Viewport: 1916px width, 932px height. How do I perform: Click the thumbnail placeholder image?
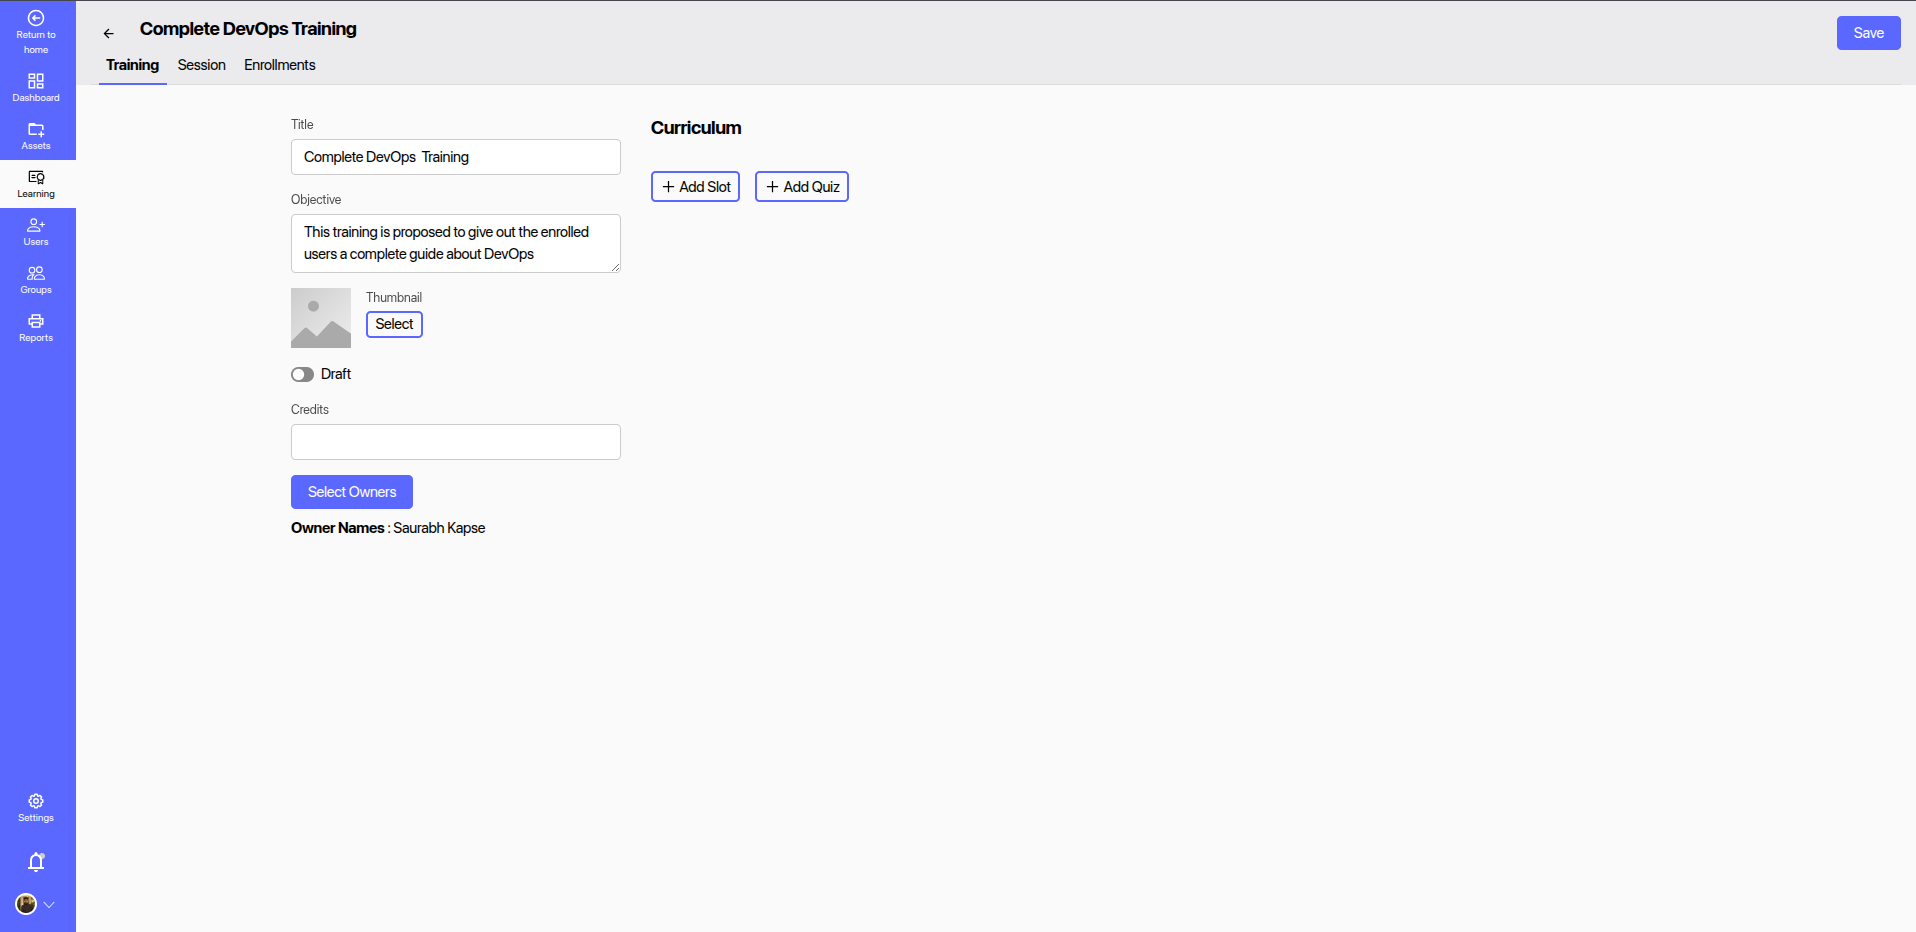tap(320, 318)
